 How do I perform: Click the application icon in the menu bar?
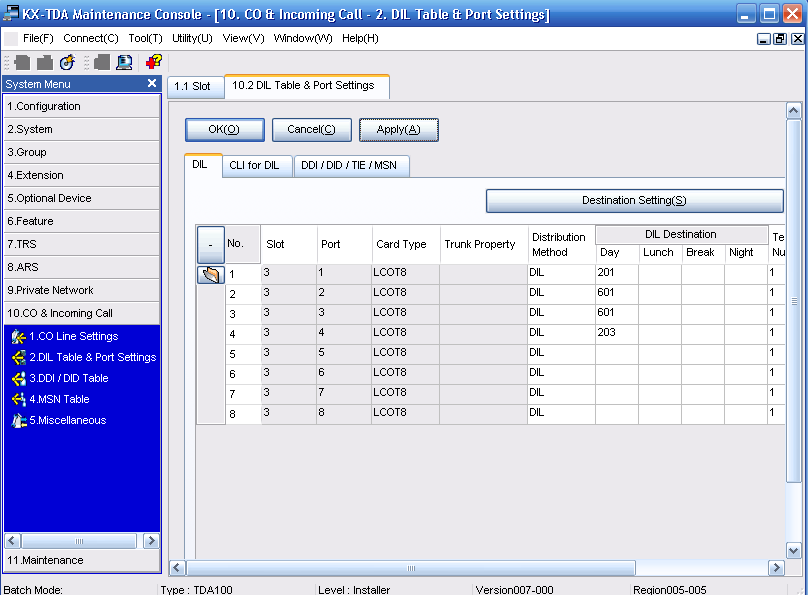[x=11, y=39]
